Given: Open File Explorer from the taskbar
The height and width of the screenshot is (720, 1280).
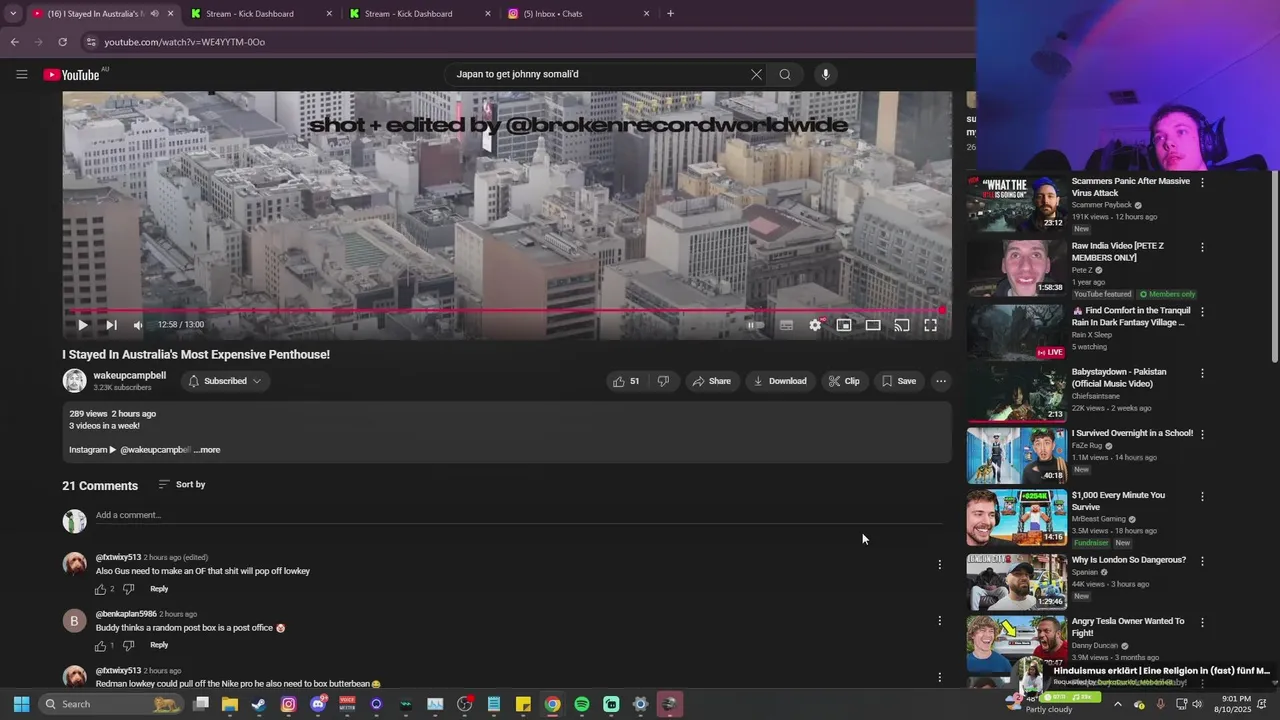Looking at the screenshot, I should 229,704.
